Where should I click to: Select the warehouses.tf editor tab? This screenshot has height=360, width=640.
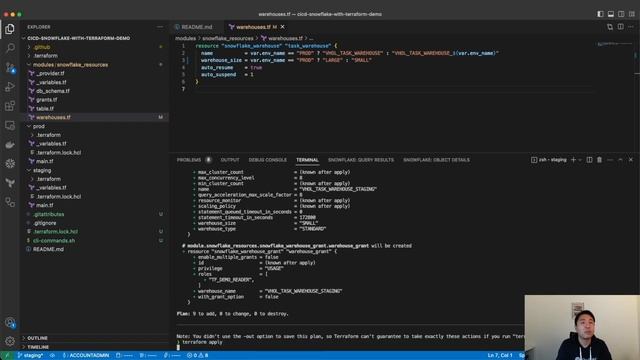point(253,27)
